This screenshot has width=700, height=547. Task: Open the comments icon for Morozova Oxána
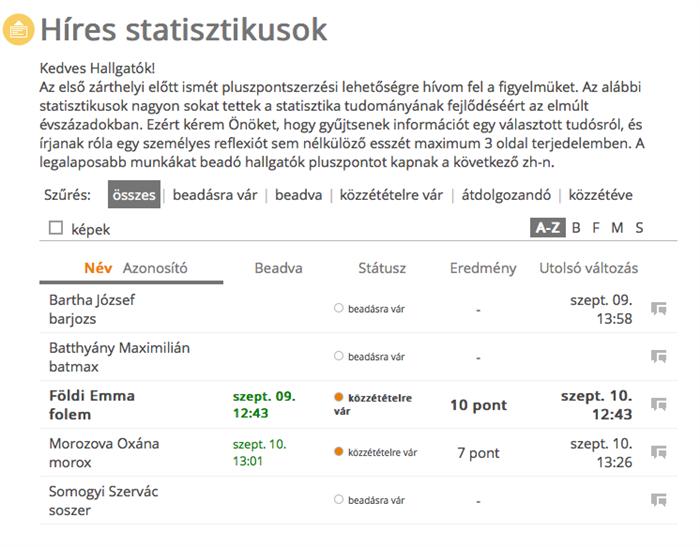[658, 452]
